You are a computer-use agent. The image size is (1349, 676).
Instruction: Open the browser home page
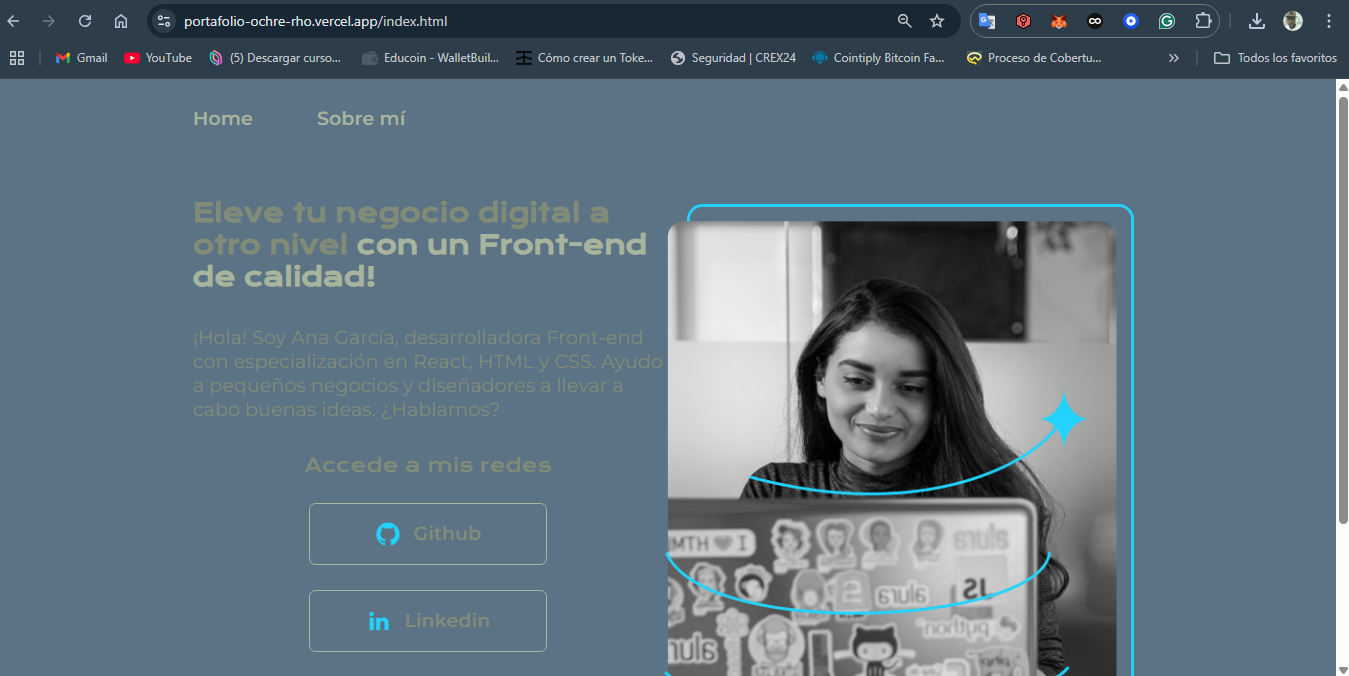coord(121,21)
